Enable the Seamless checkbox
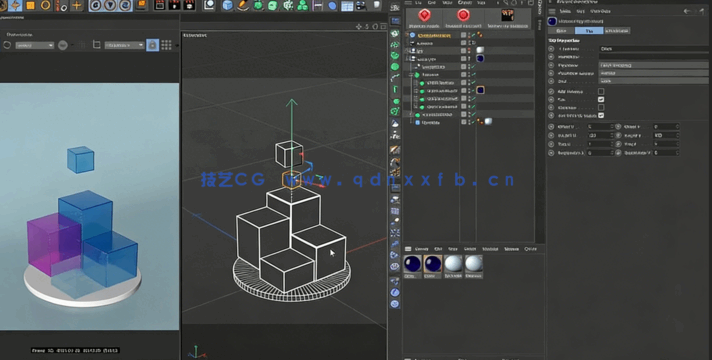 coord(601,108)
